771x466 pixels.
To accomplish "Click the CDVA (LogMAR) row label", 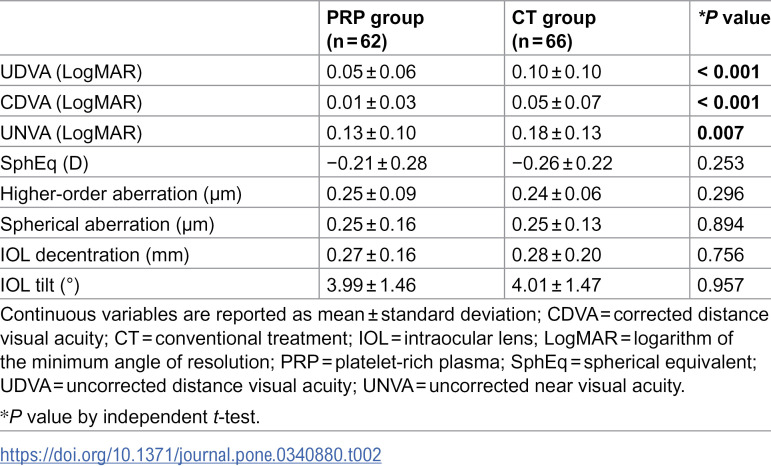I will [x=71, y=103].
